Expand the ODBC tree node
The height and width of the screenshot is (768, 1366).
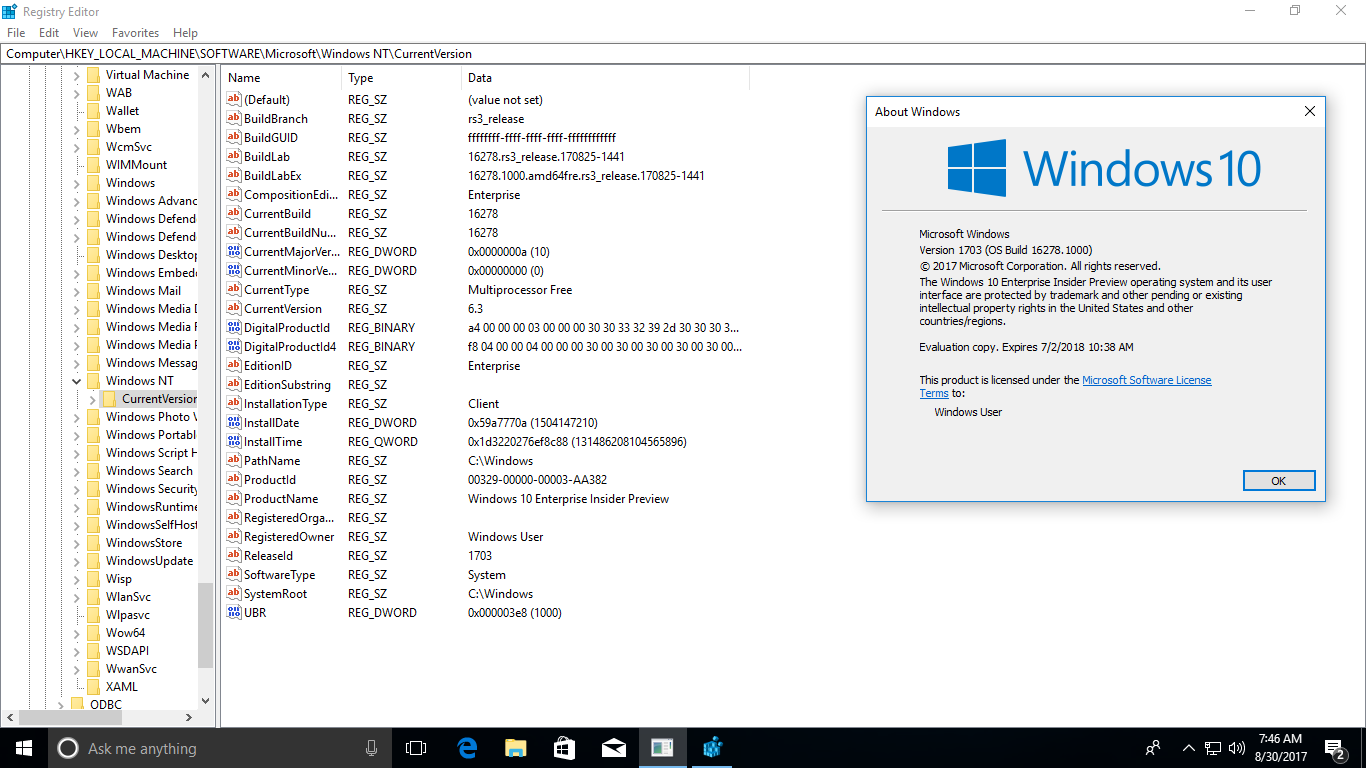click(60, 704)
